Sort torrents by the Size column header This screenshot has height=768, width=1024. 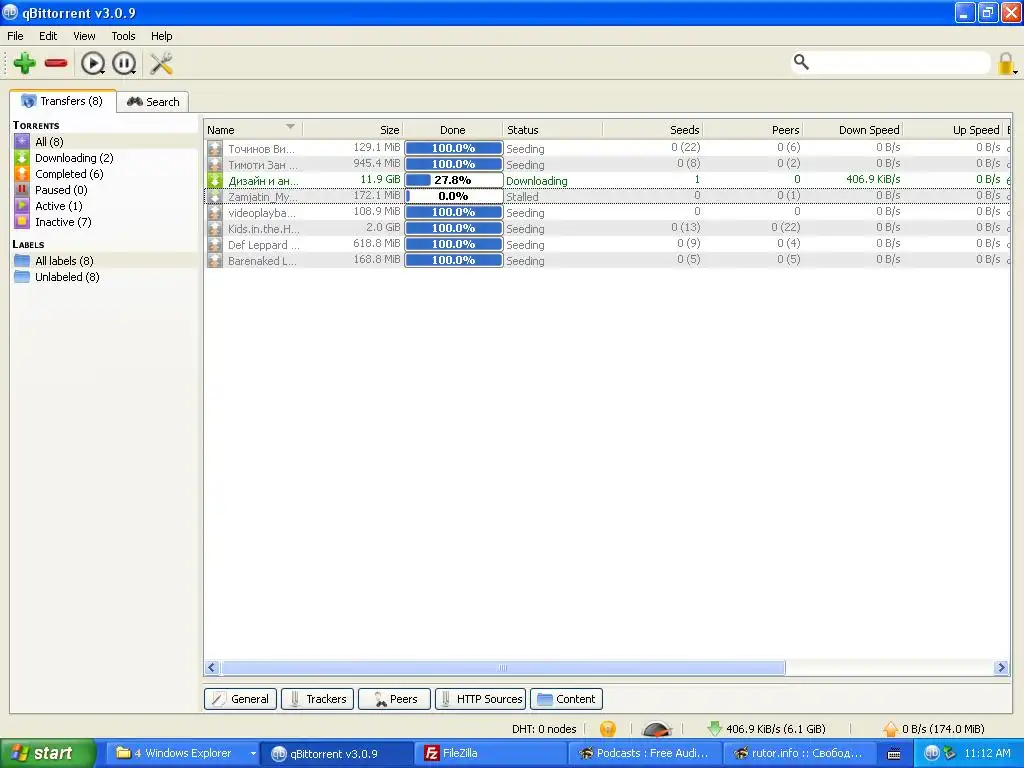click(x=353, y=129)
